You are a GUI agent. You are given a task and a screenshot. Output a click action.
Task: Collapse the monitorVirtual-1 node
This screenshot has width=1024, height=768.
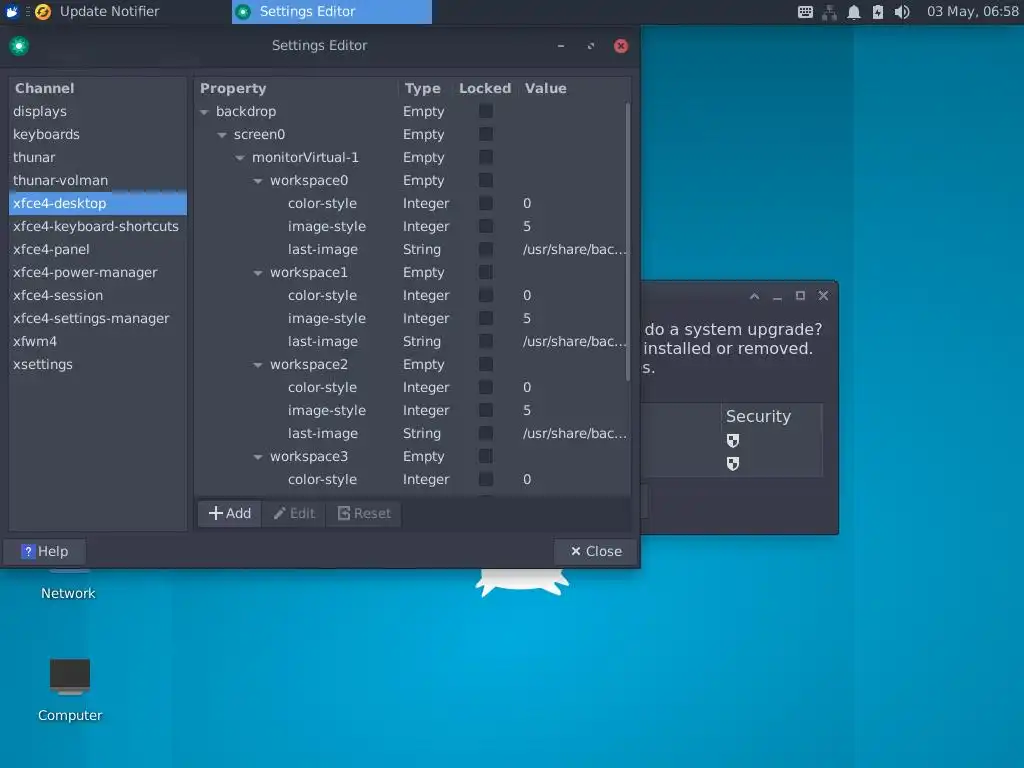point(240,158)
